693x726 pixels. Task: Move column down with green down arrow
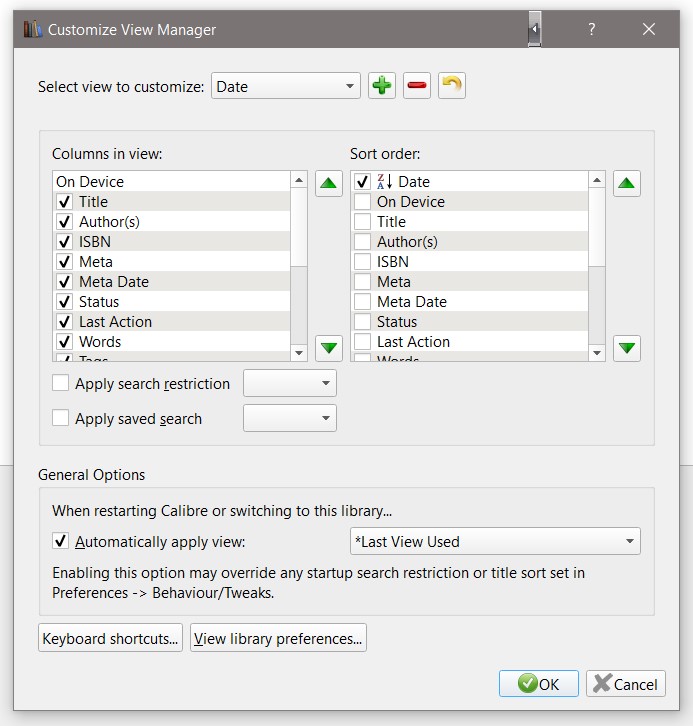[x=329, y=348]
